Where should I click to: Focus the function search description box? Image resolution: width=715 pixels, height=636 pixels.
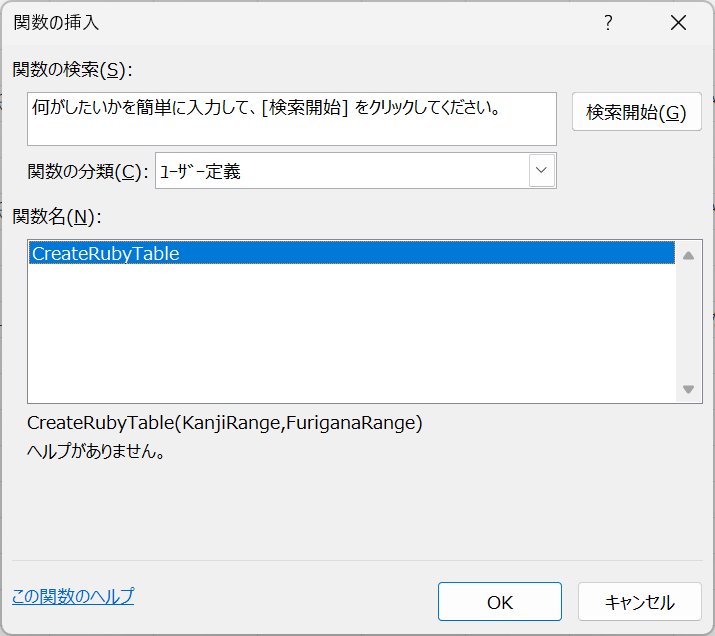point(292,119)
